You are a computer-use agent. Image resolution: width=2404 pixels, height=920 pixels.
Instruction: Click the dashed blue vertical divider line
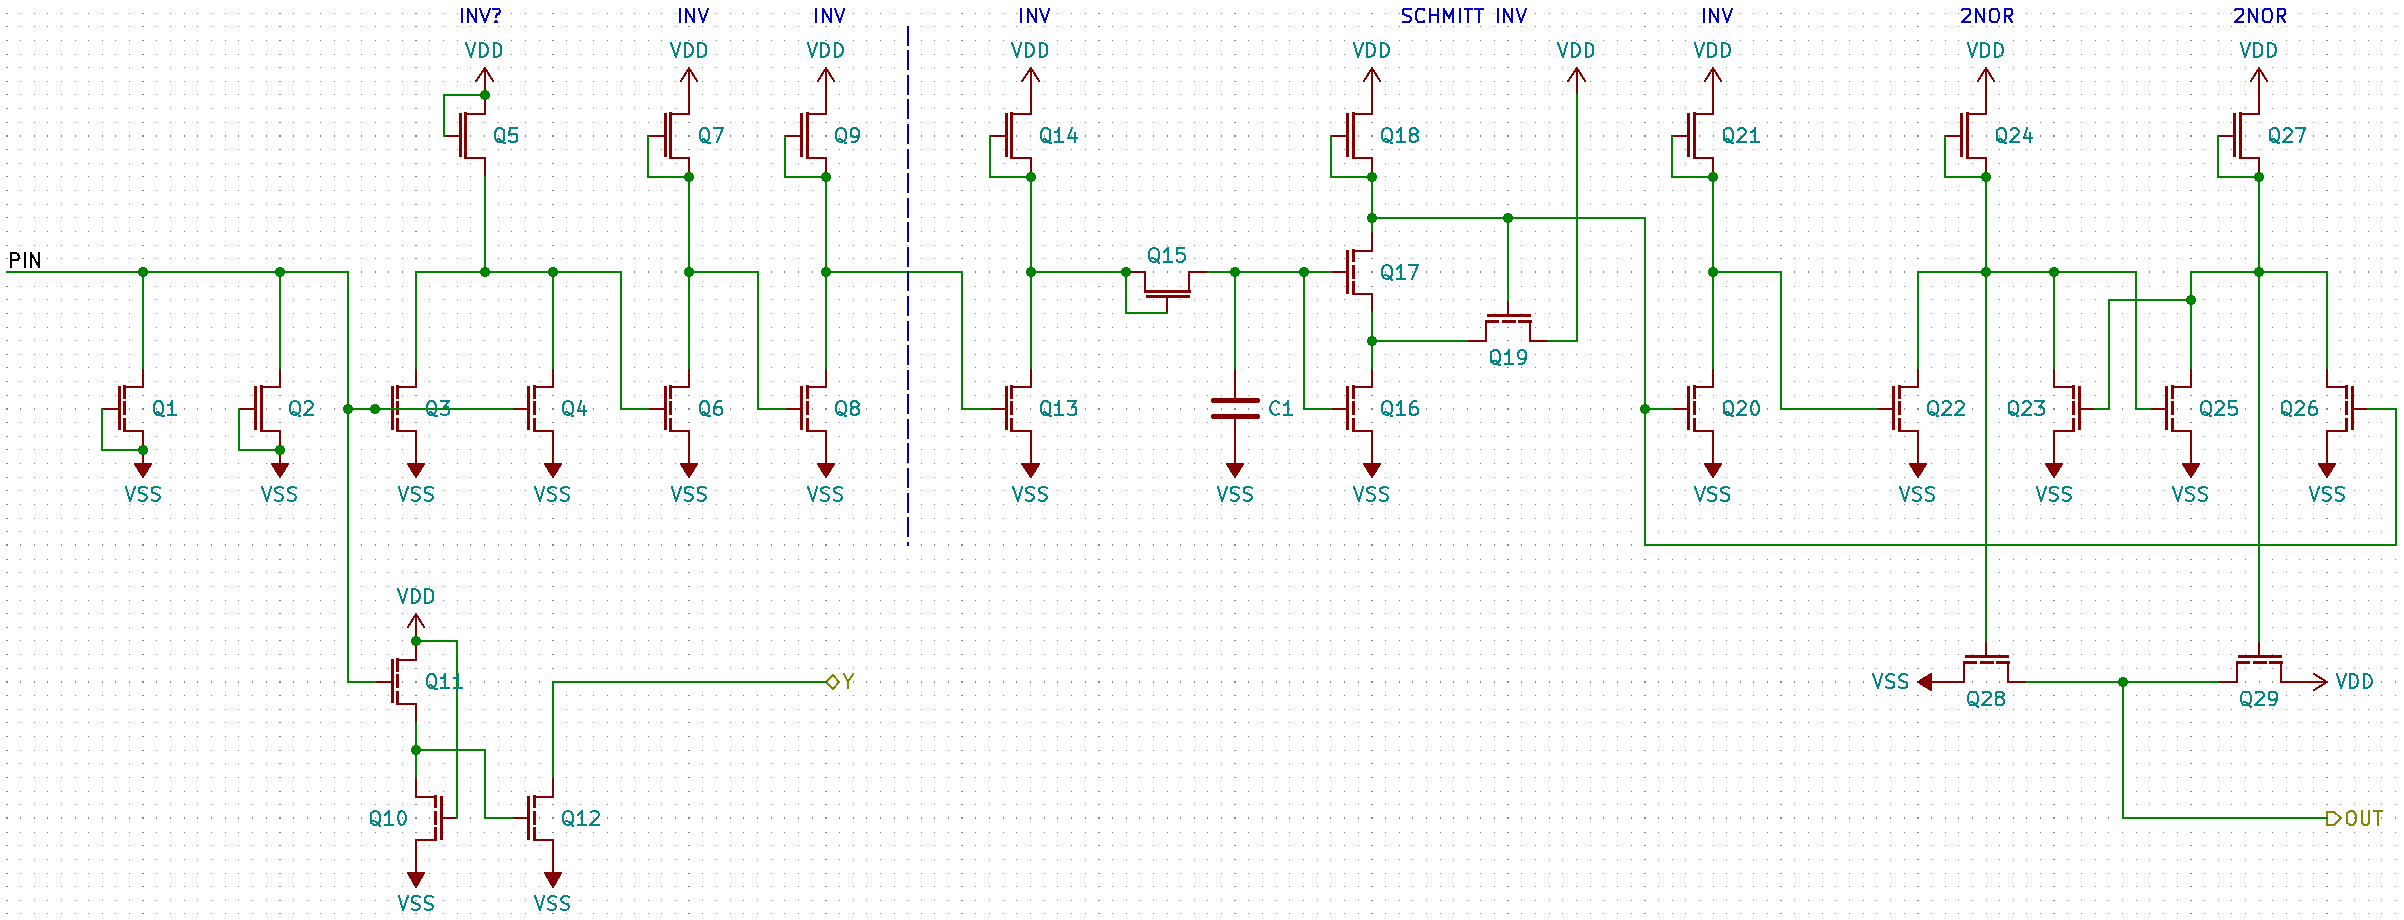click(908, 285)
